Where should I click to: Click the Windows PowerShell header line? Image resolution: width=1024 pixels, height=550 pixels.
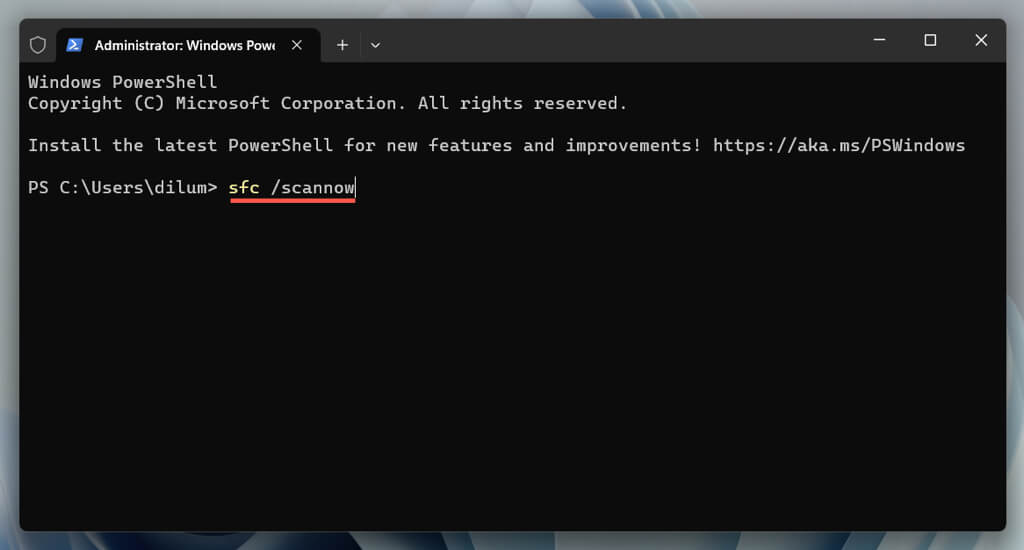pyautogui.click(x=122, y=82)
